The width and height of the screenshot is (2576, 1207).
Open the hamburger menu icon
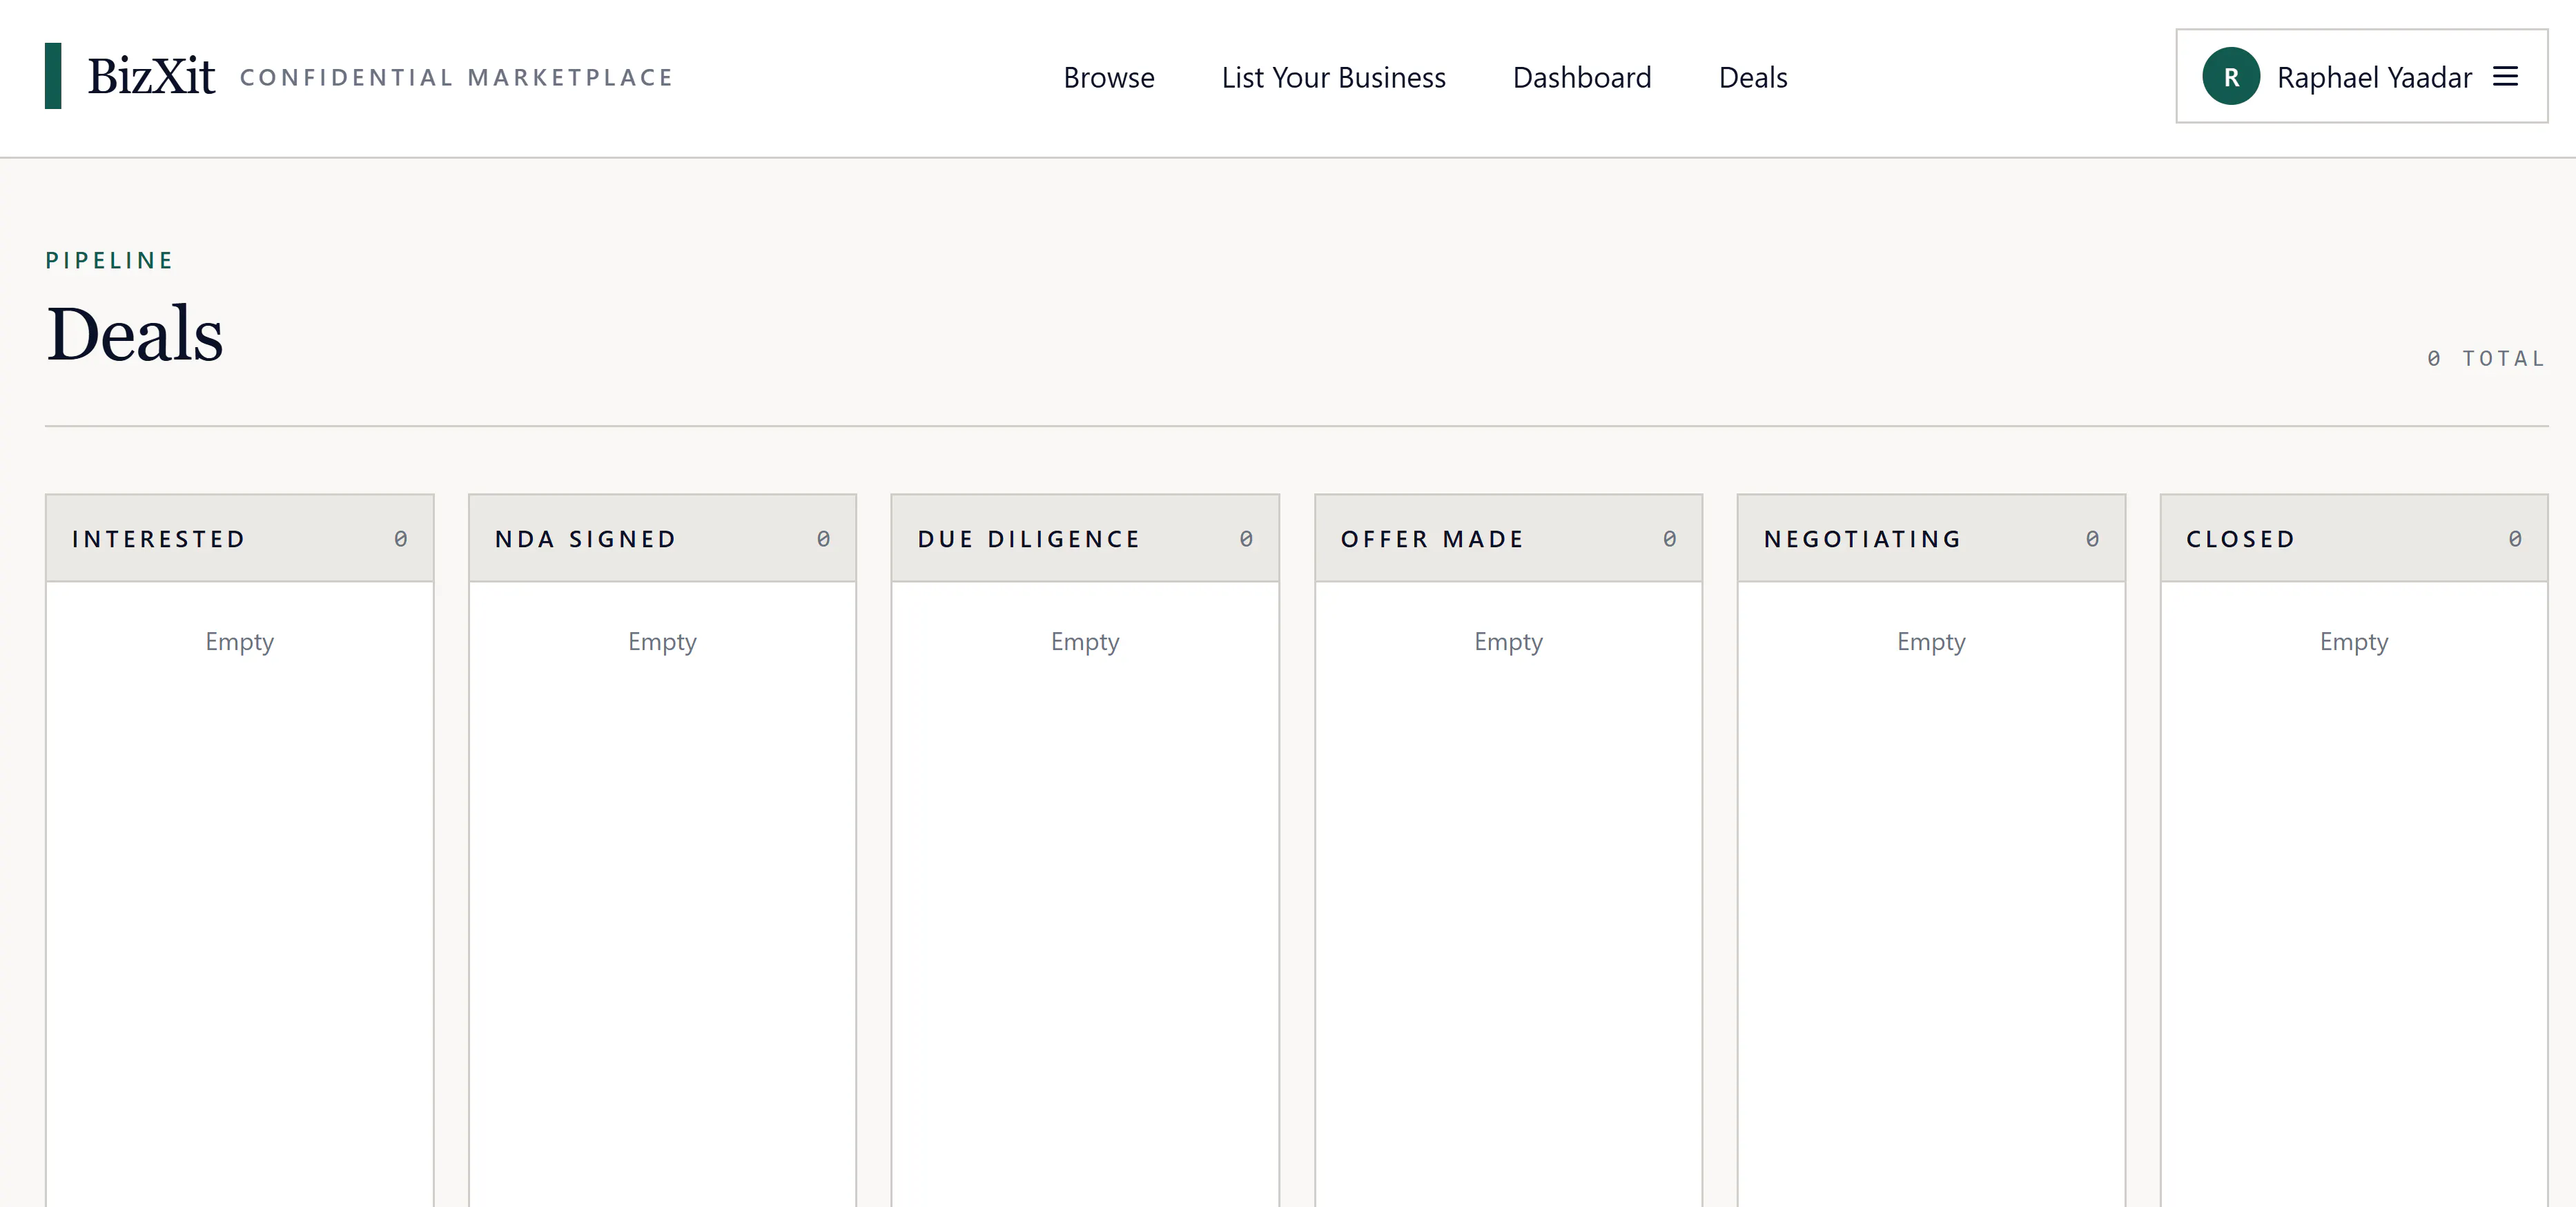[2505, 76]
